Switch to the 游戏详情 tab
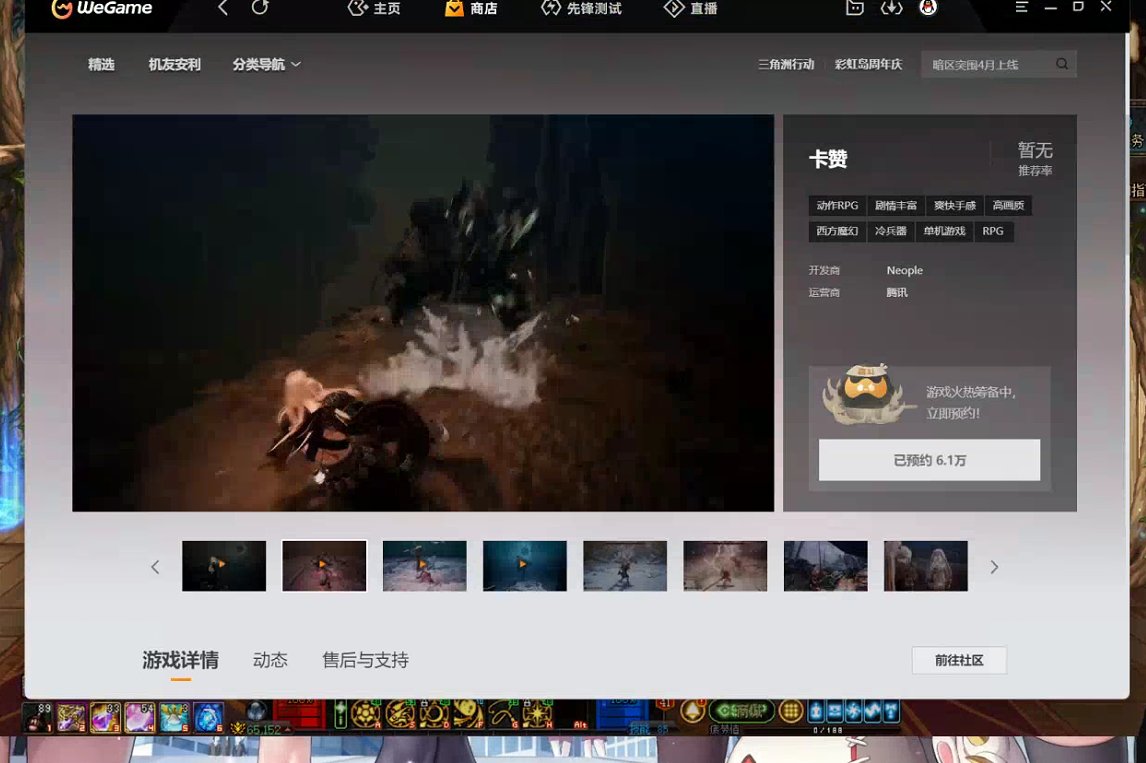The width and height of the screenshot is (1146, 763). click(x=181, y=660)
